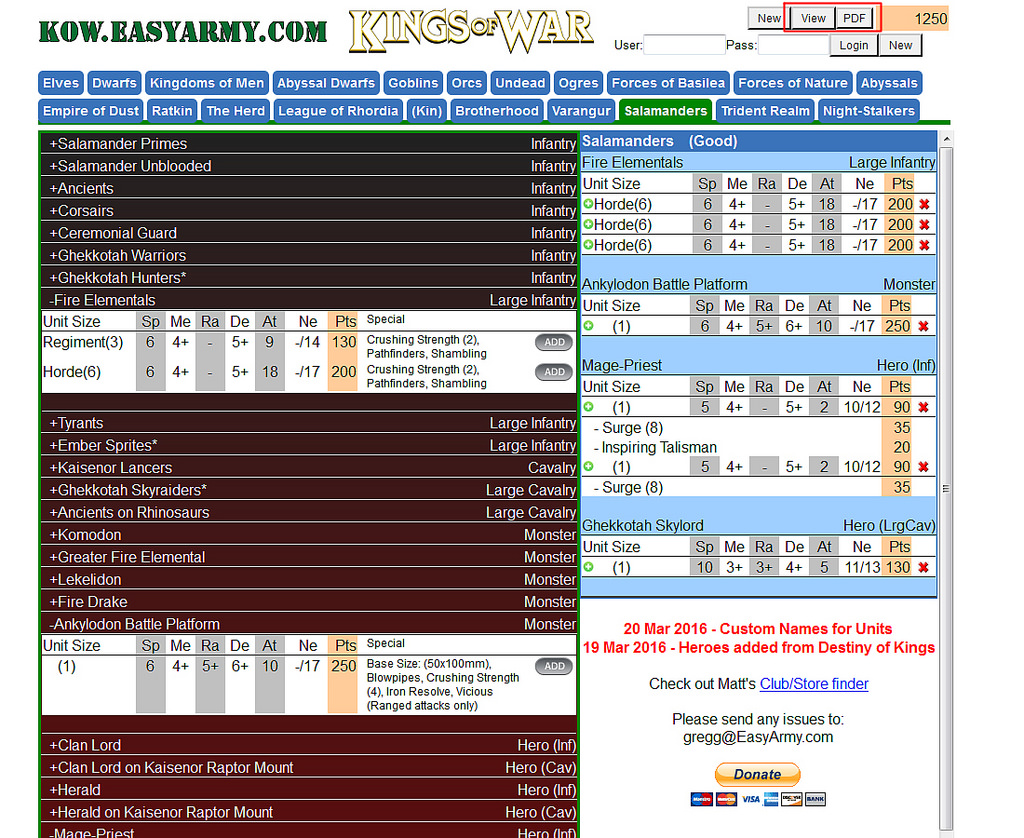Remove the Mage-Priest with Inspiring Talisman
Viewport: 1024px width, 838px height.
click(924, 408)
